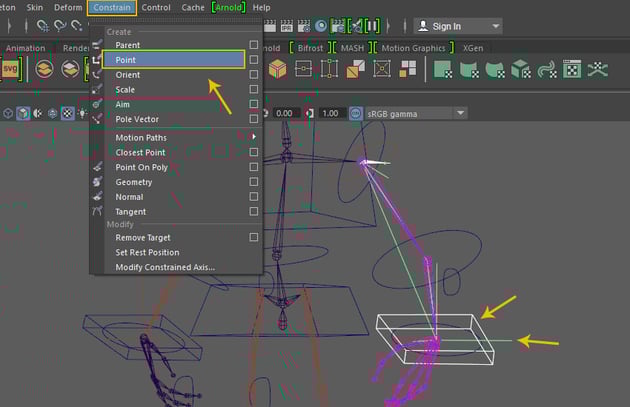Select Orient from the Constrain menu
The height and width of the screenshot is (407, 630).
coord(128,75)
